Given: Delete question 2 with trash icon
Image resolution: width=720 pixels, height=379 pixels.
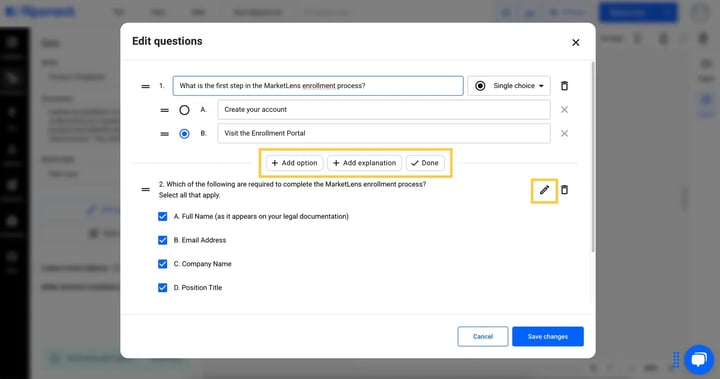Looking at the screenshot, I should tap(564, 190).
